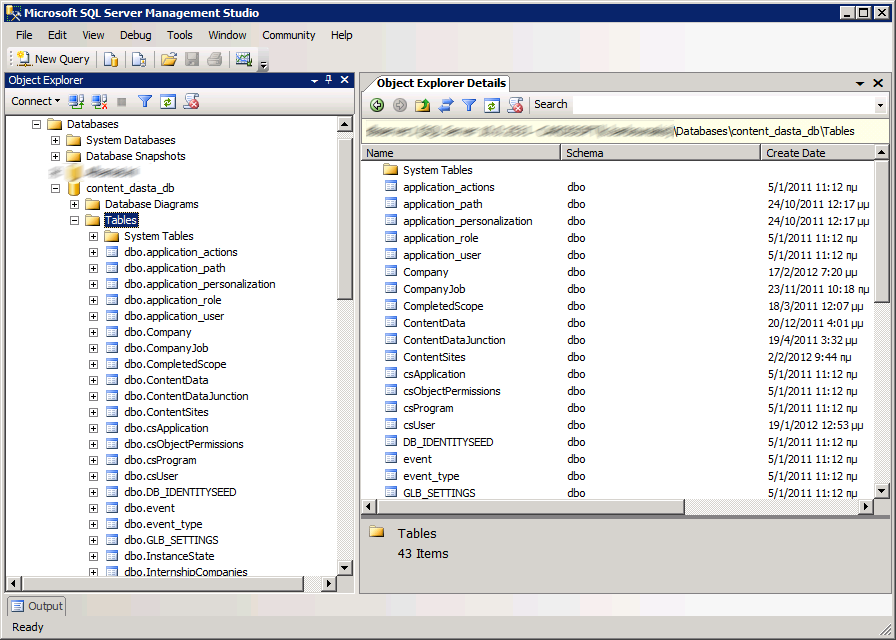
Task: Open the Details pane tab list dropdown
Action: click(x=859, y=83)
